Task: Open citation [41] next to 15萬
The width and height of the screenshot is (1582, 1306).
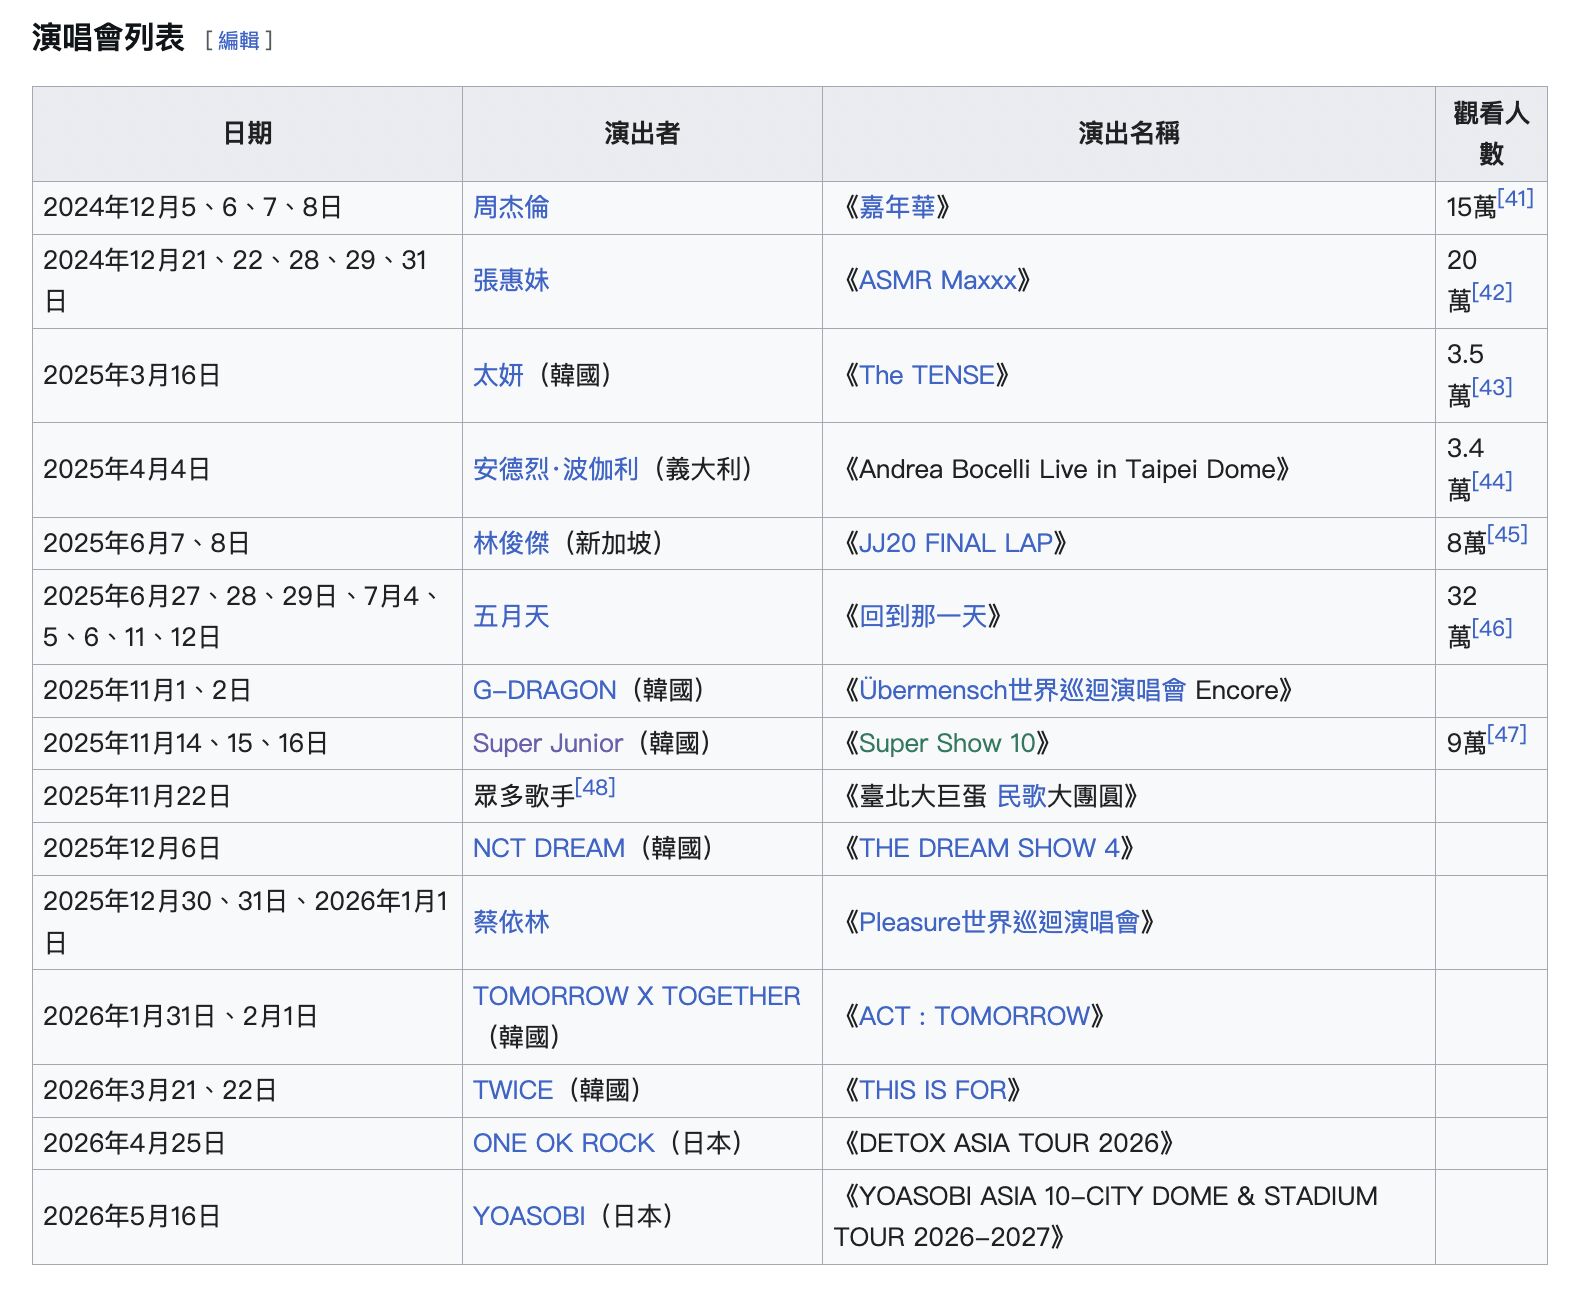Action: point(1515,198)
